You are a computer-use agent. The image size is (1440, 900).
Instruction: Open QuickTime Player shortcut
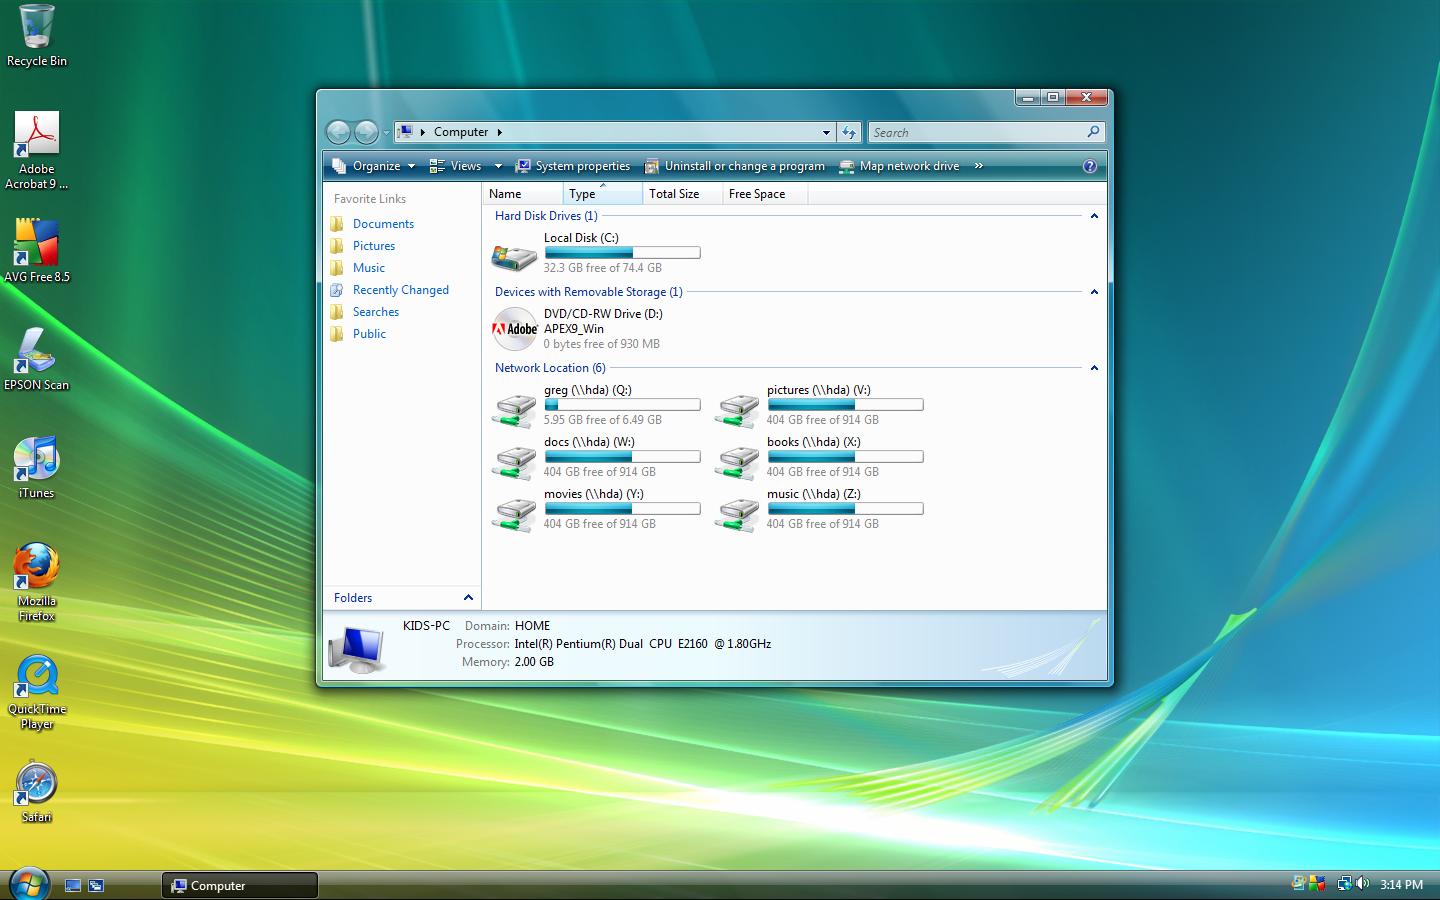[x=37, y=692]
